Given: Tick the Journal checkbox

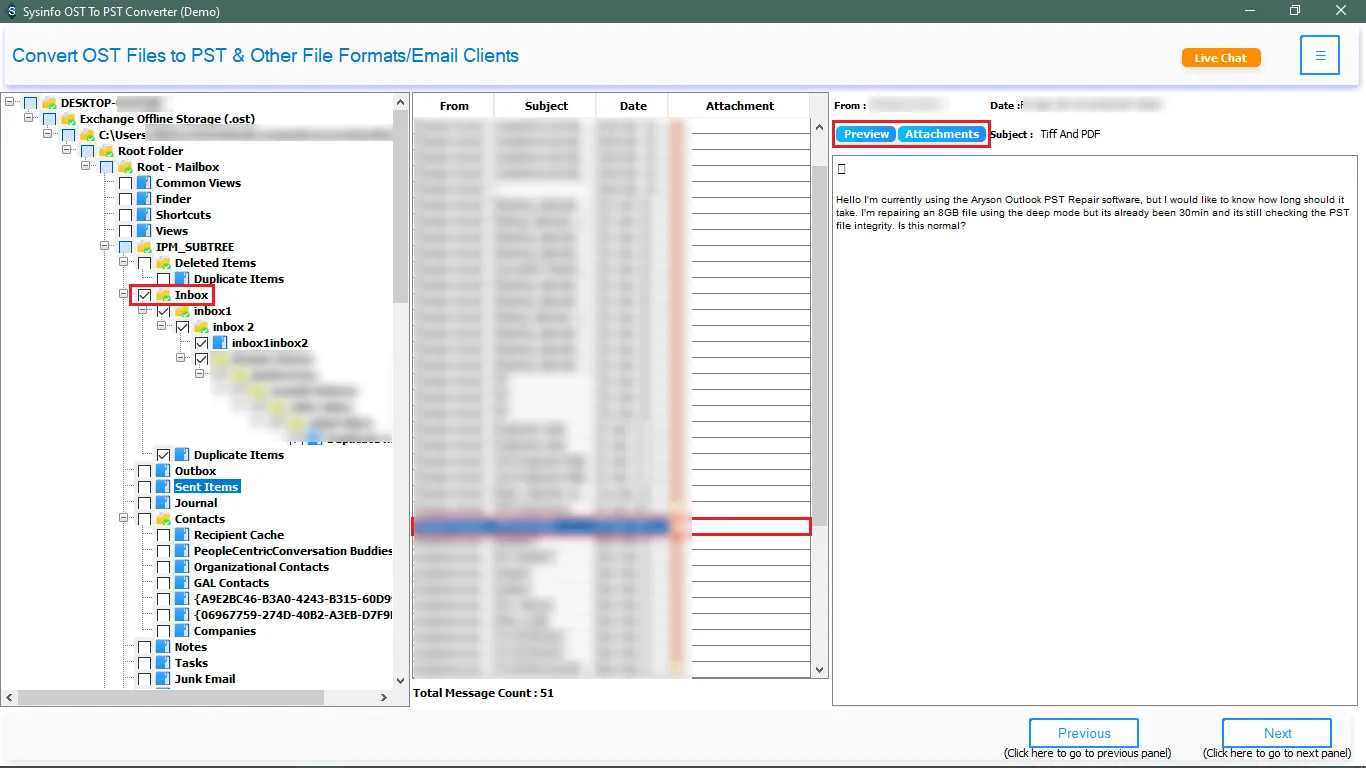Looking at the screenshot, I should click(145, 503).
